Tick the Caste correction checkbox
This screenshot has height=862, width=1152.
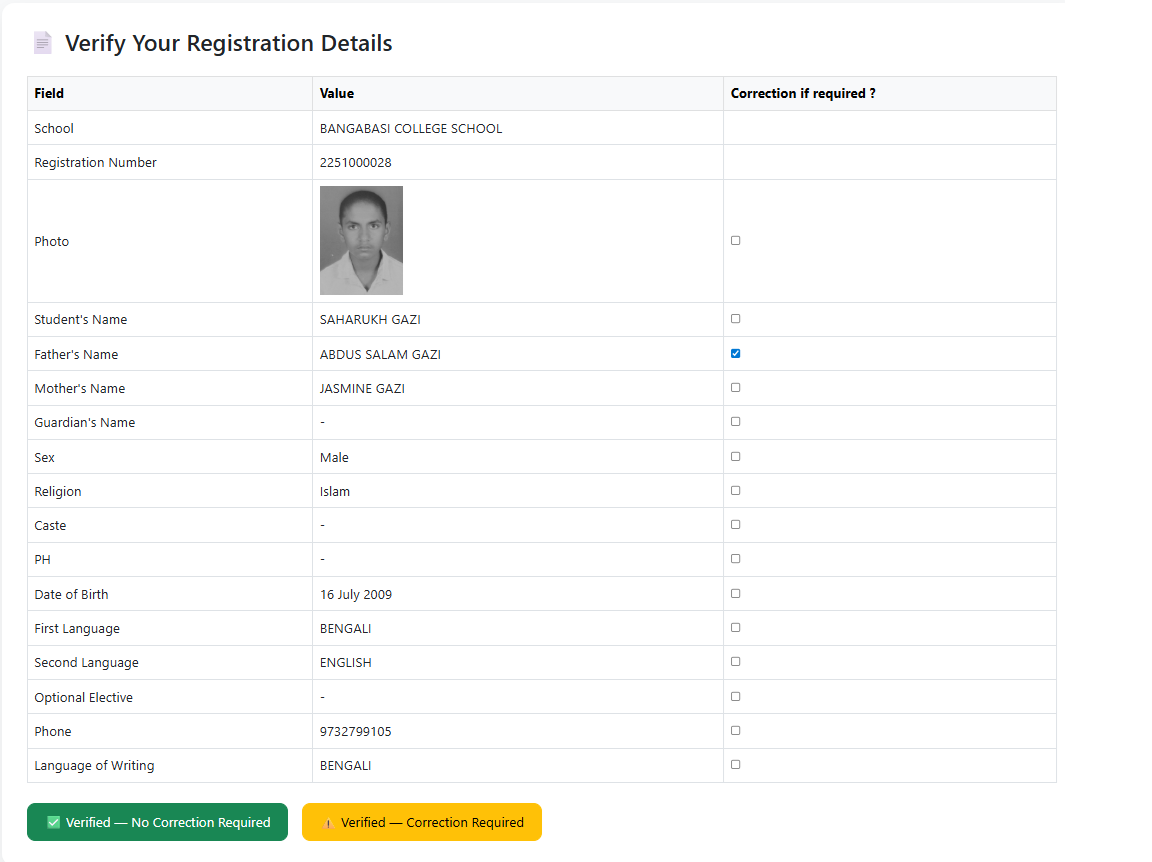[x=735, y=524]
